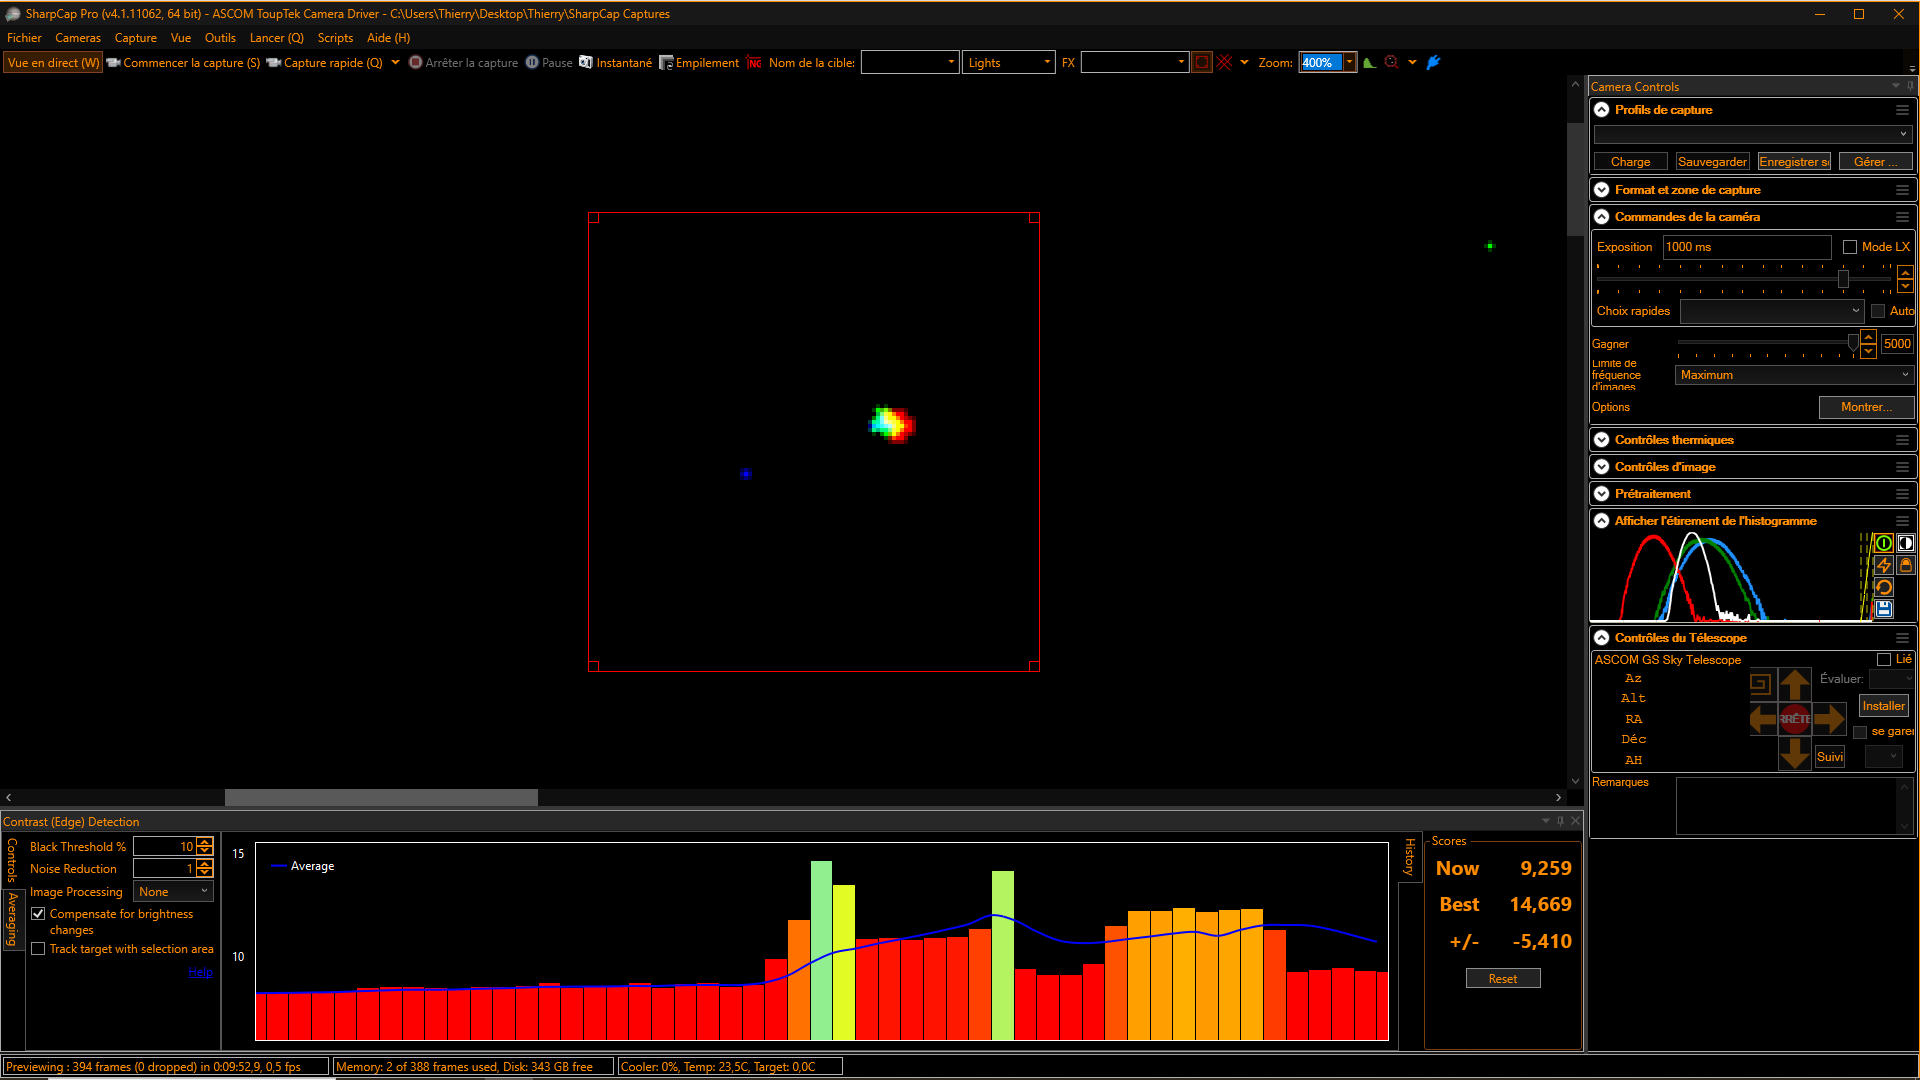Click the blue plug connection icon
The height and width of the screenshot is (1080, 1920).
click(x=1433, y=62)
